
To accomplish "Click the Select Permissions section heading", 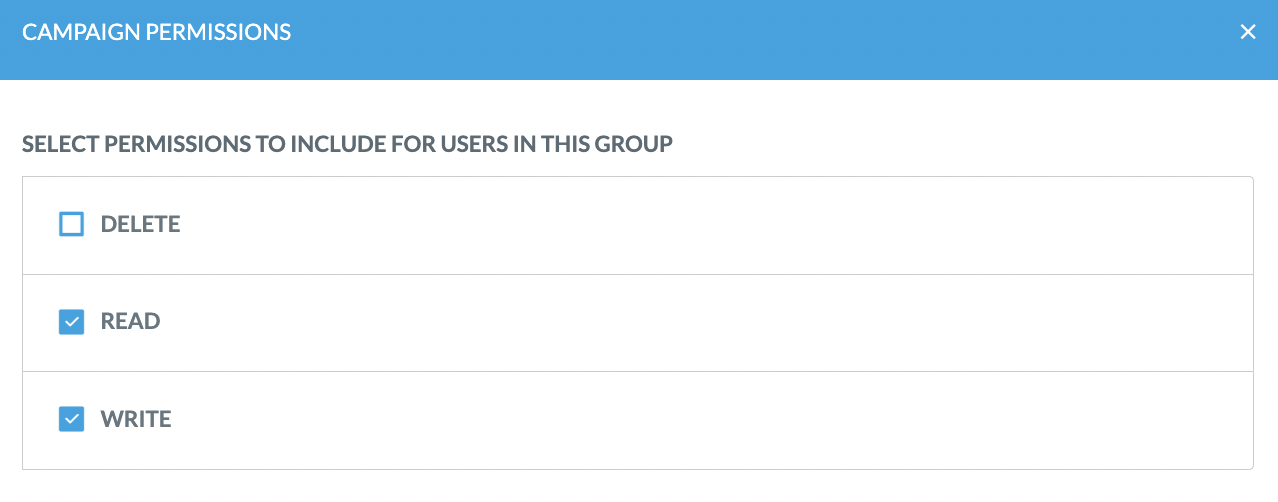I will click(347, 144).
